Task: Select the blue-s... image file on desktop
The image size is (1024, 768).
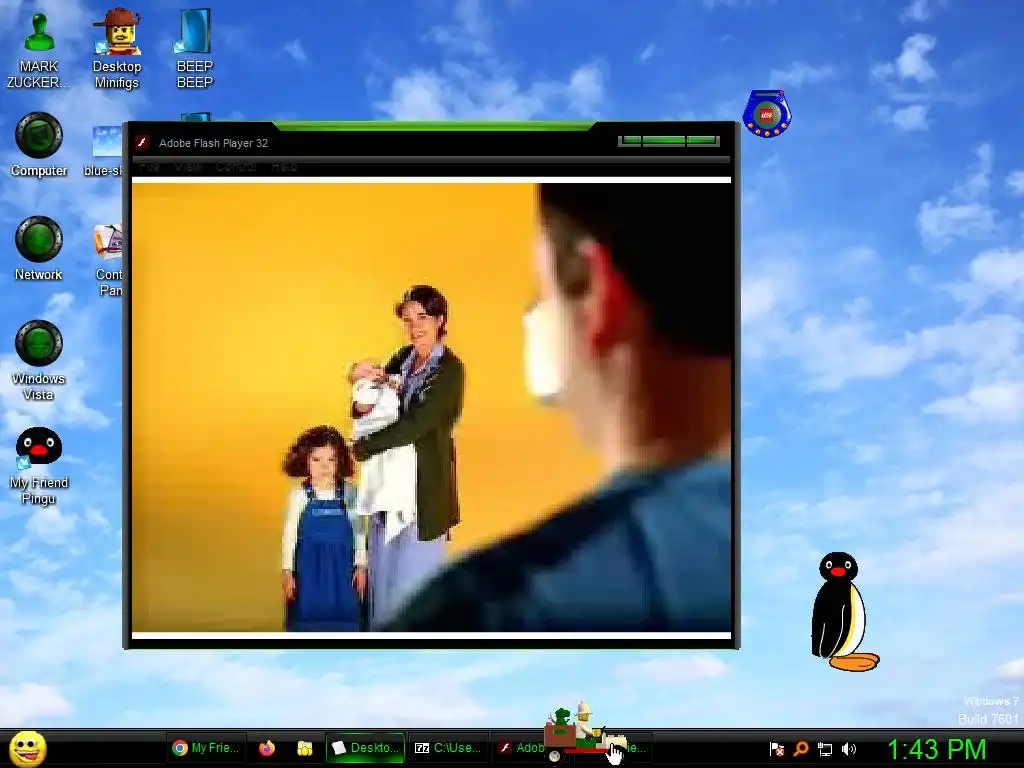Action: point(106,152)
